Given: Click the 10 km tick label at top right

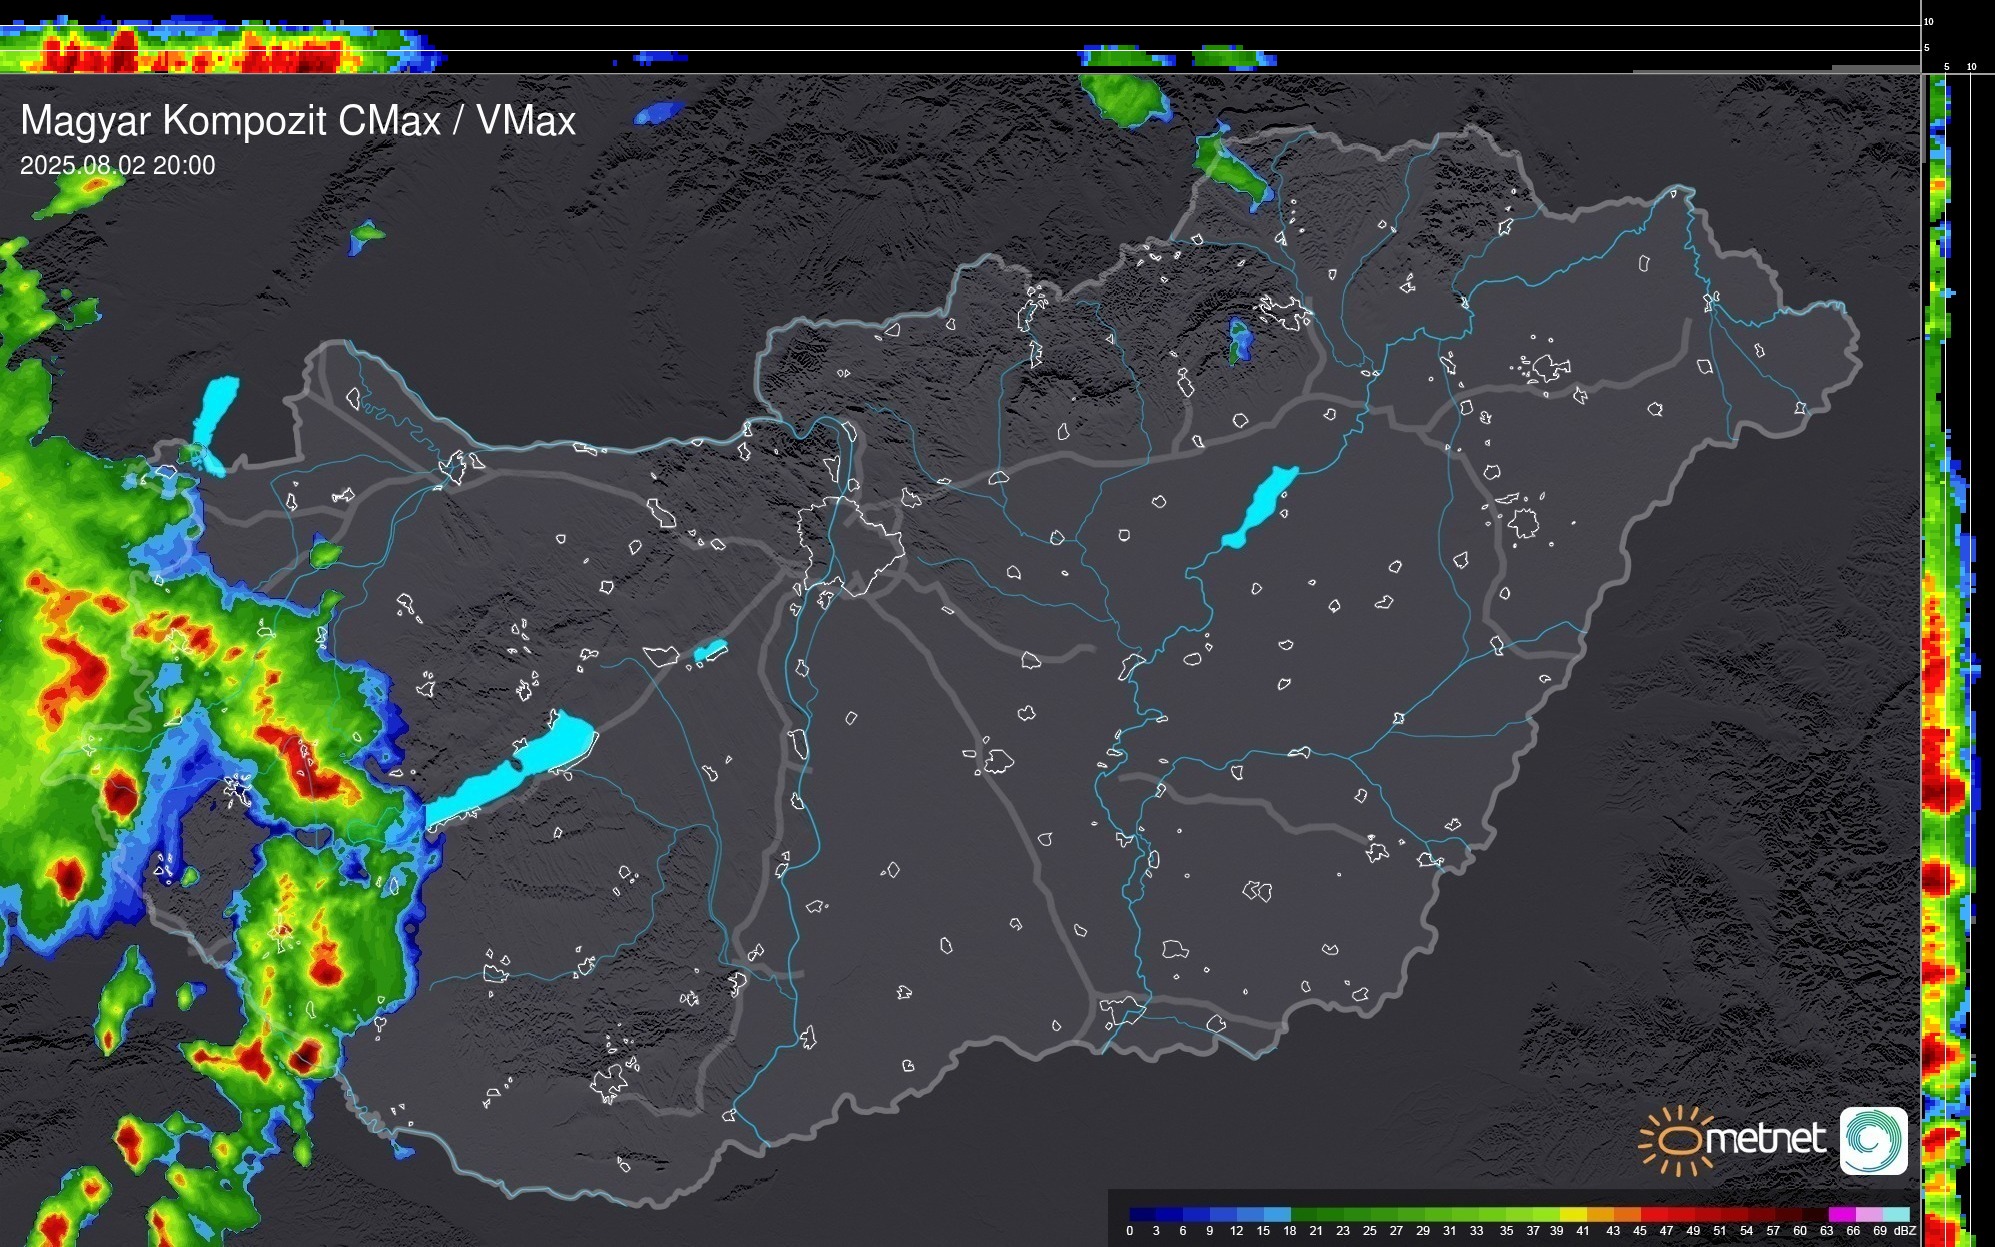Looking at the screenshot, I should (x=1929, y=21).
